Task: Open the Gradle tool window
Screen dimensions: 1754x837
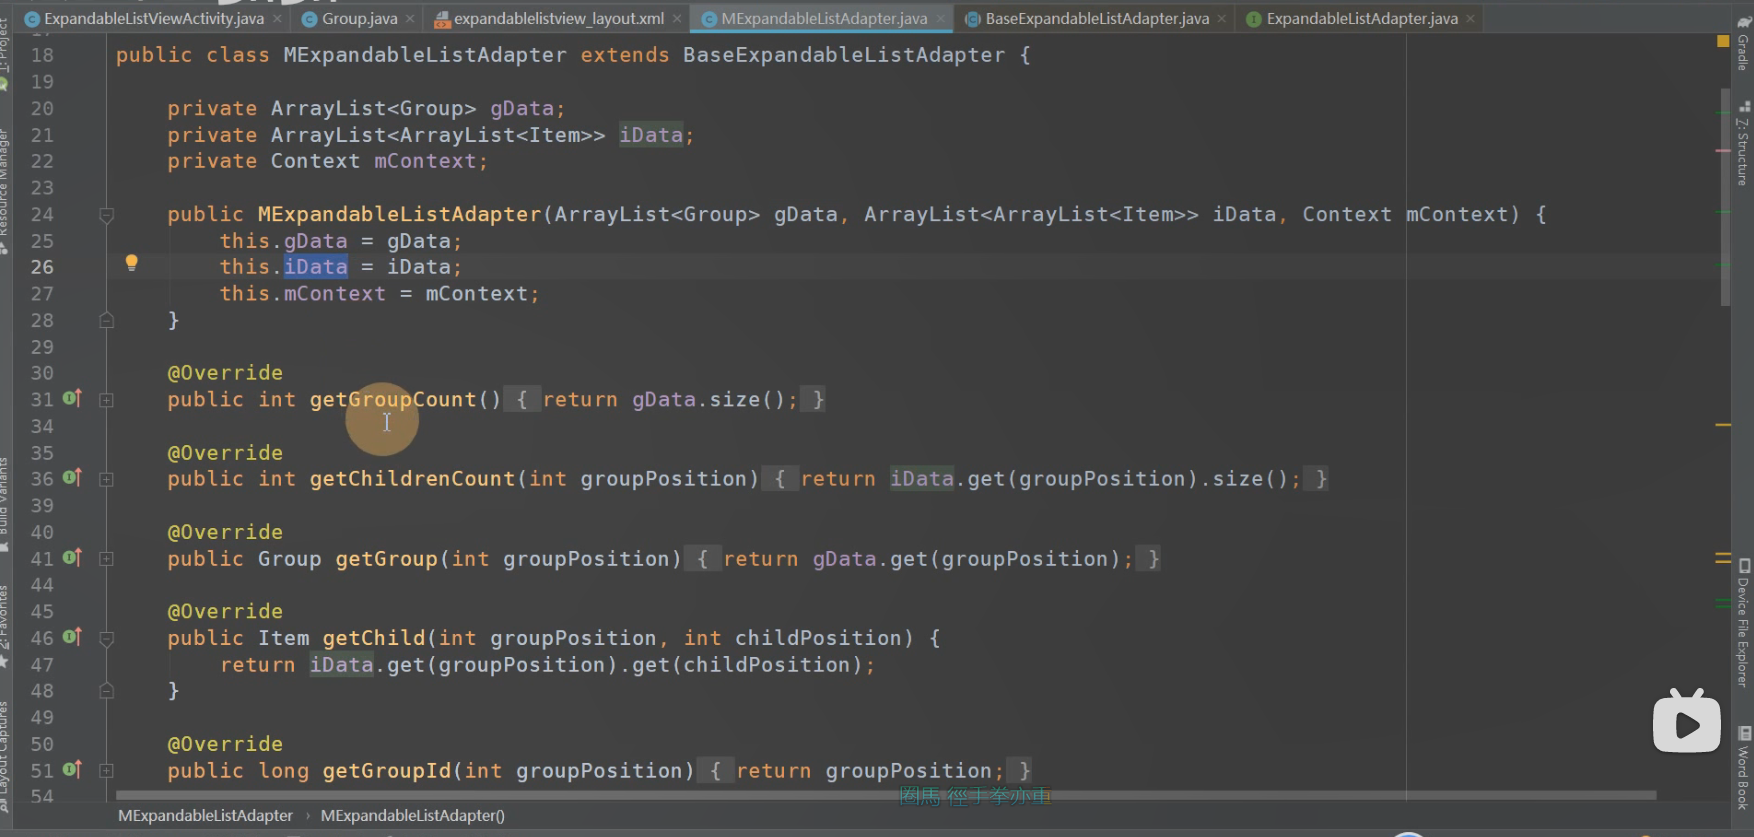Action: (x=1743, y=45)
